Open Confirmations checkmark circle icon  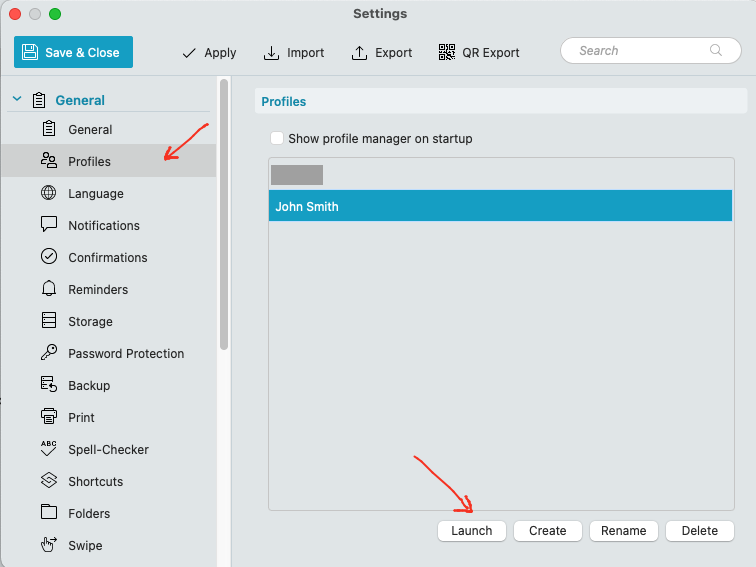coord(49,256)
